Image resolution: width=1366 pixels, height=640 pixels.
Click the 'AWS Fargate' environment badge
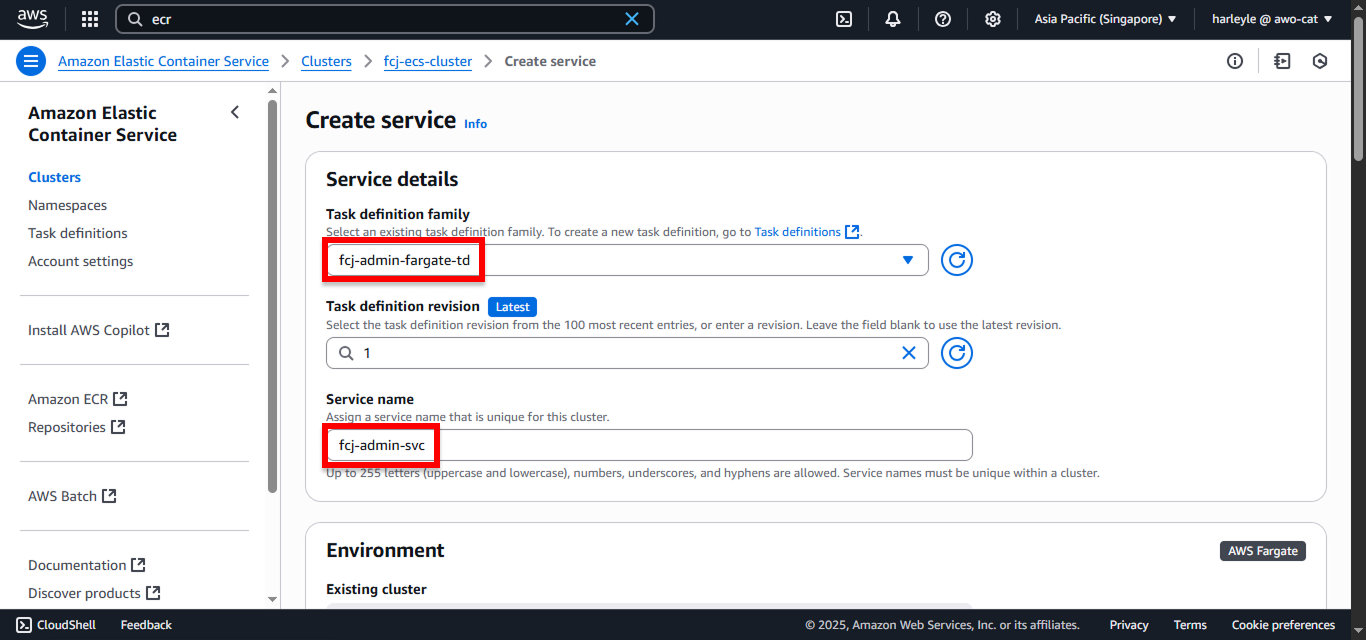click(1263, 551)
